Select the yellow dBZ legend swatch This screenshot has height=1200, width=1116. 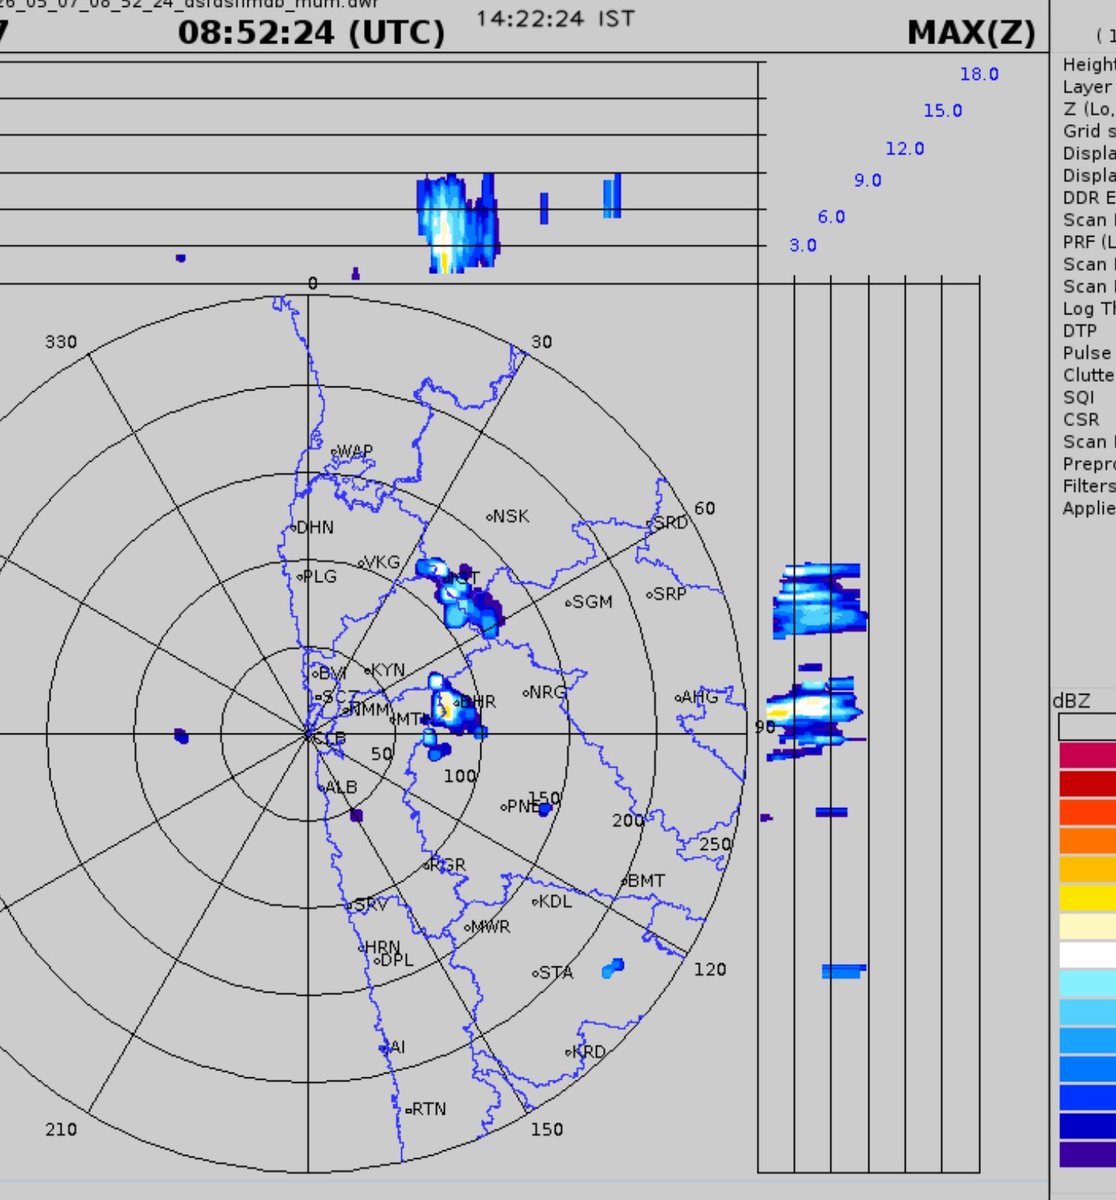pyautogui.click(x=1088, y=898)
